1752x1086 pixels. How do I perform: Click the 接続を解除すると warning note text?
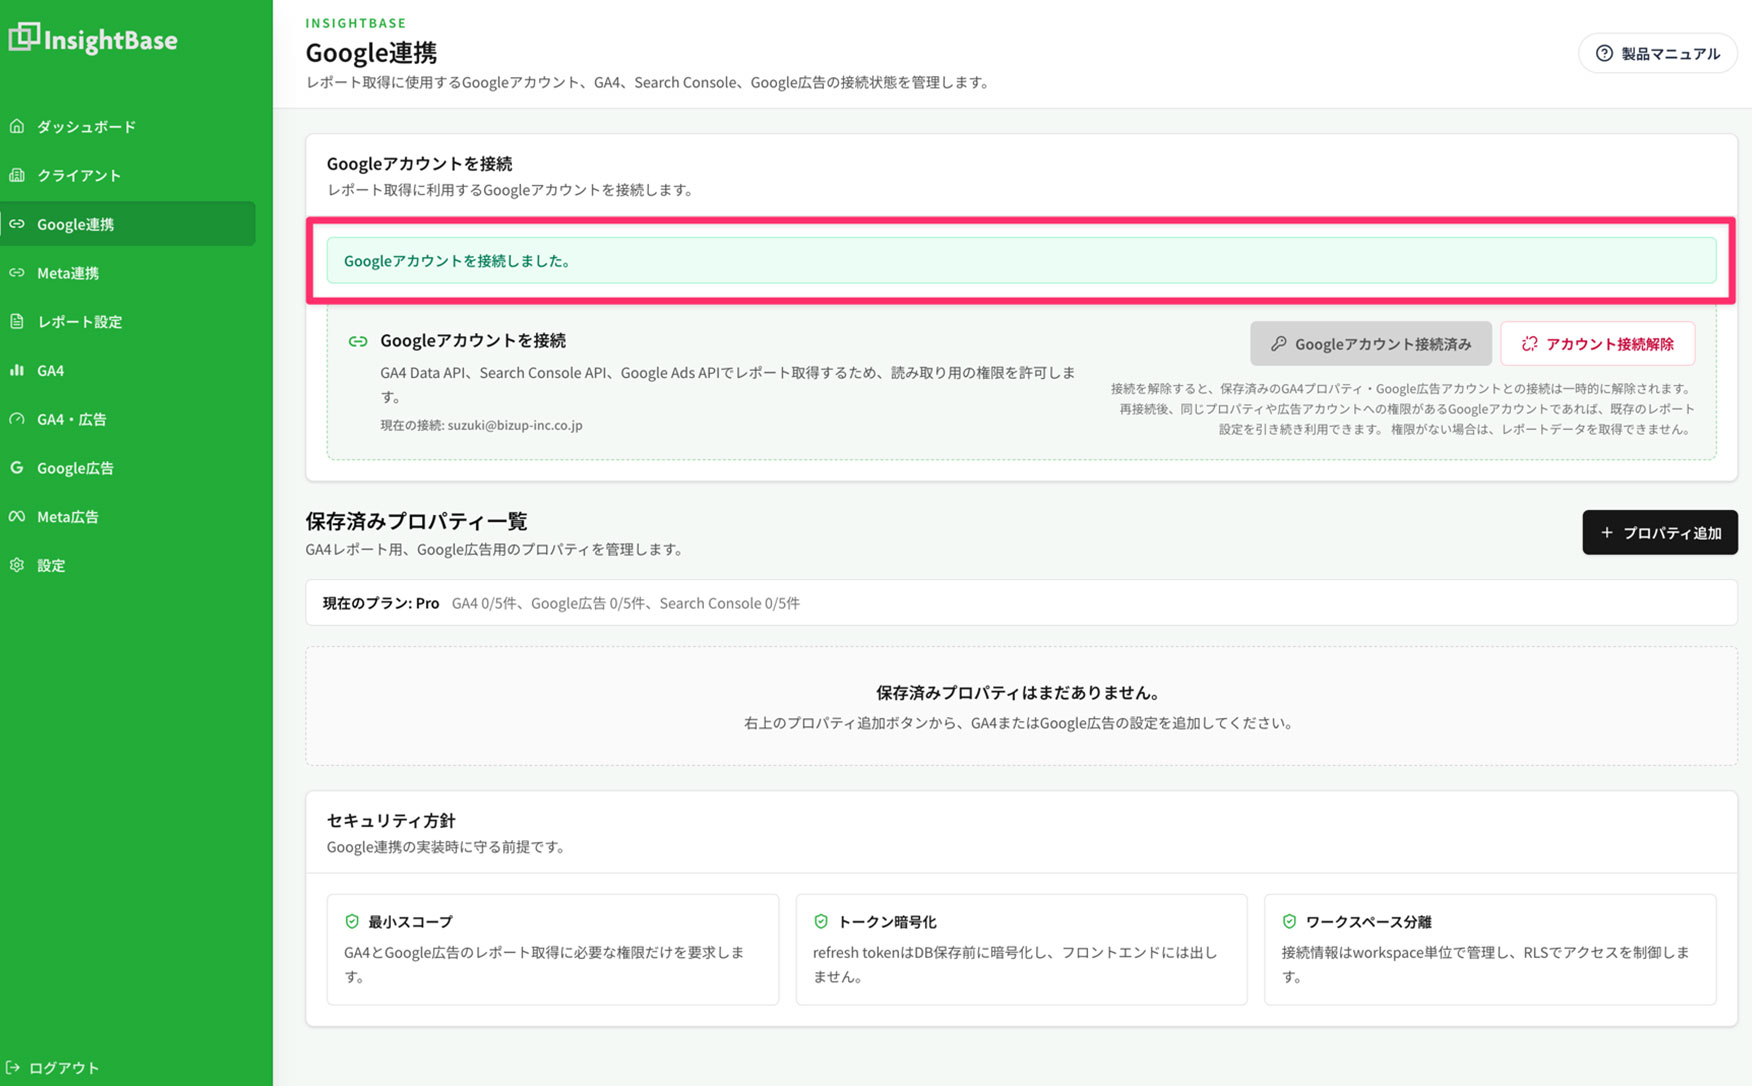[1402, 409]
